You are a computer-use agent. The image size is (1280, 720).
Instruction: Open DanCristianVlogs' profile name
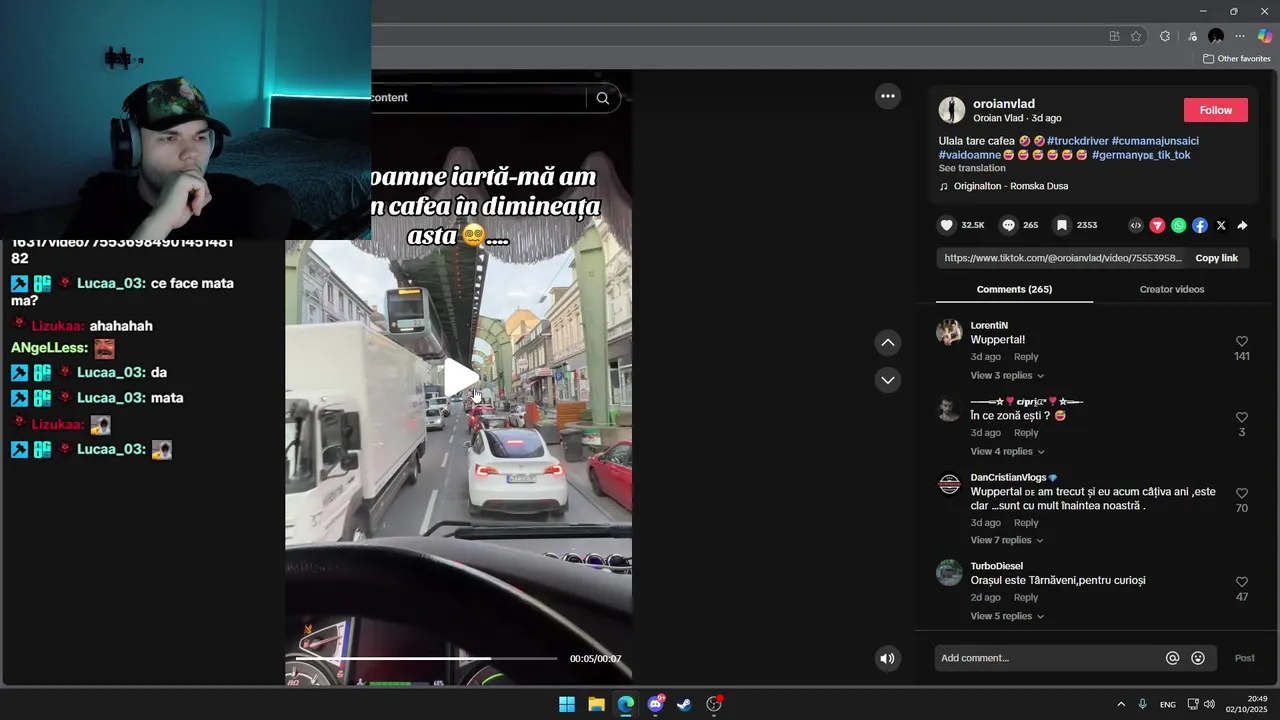1008,478
